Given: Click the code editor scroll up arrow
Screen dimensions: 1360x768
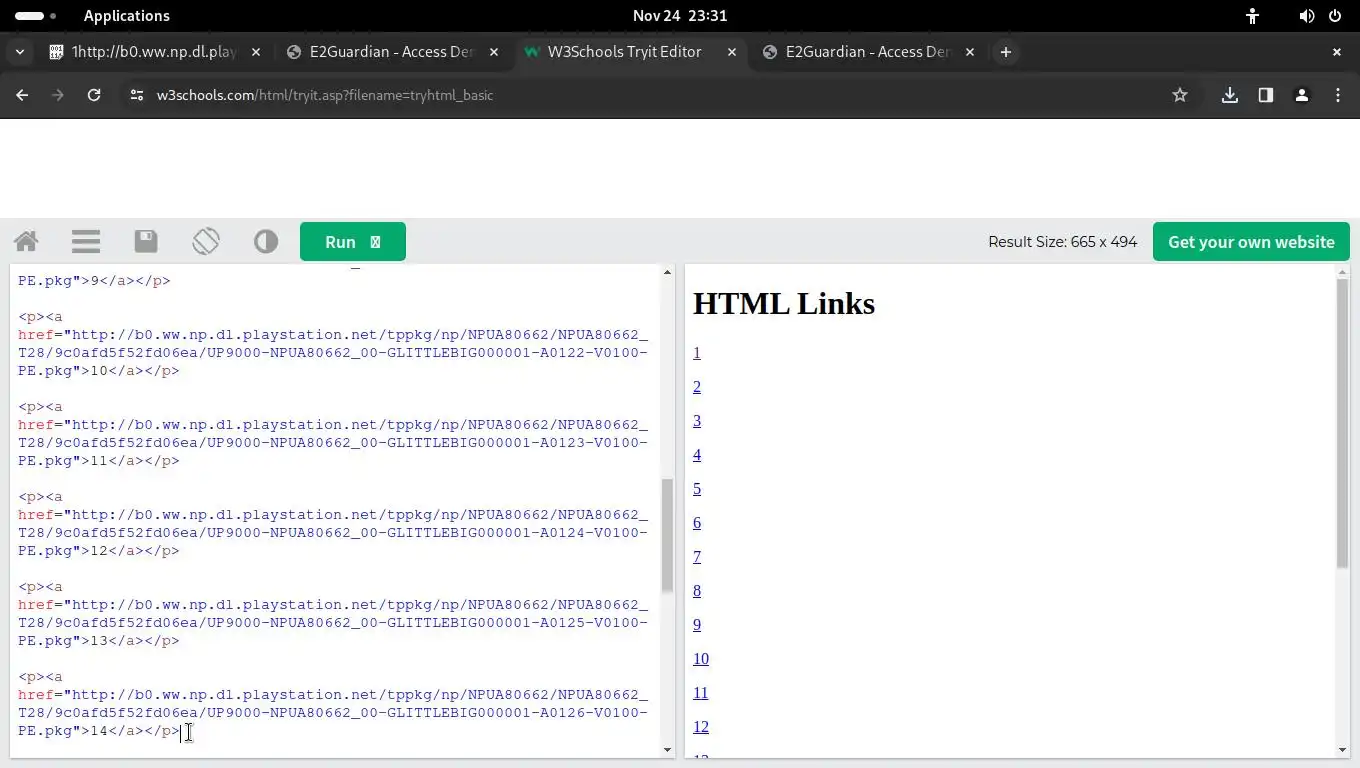Looking at the screenshot, I should [x=667, y=272].
